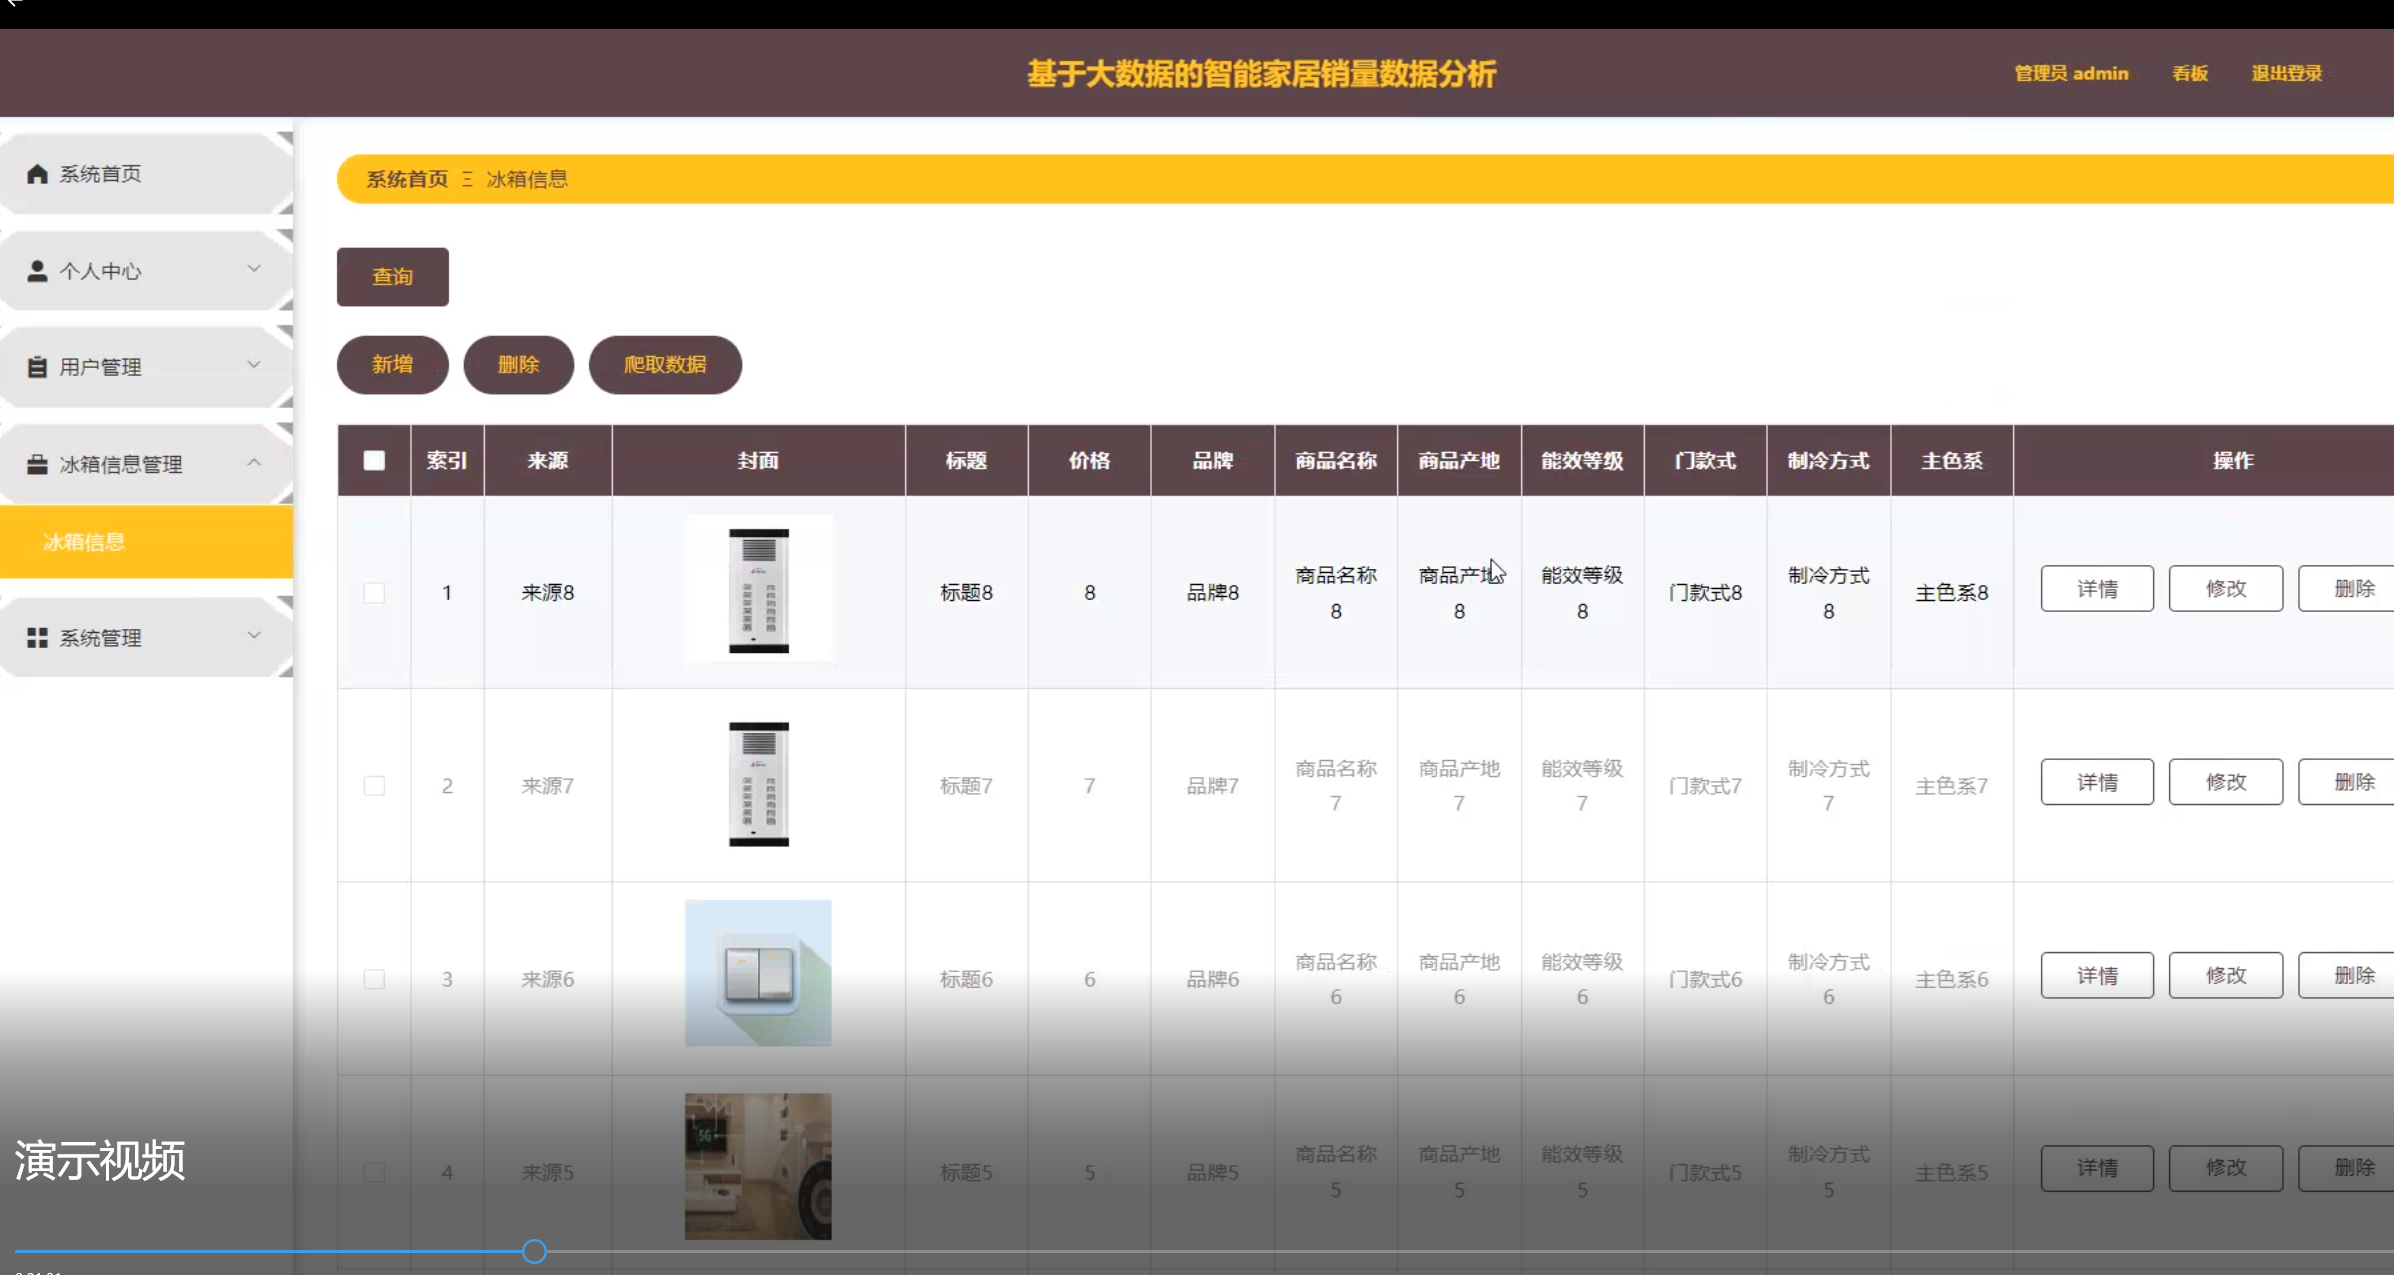Expand the 系统管理 menu chevron
The image size is (2394, 1275).
(254, 636)
